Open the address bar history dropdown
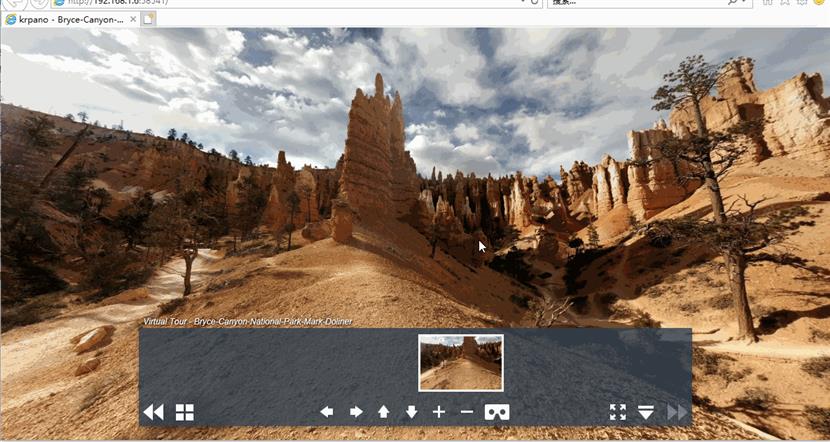This screenshot has height=442, width=830. pos(522,3)
